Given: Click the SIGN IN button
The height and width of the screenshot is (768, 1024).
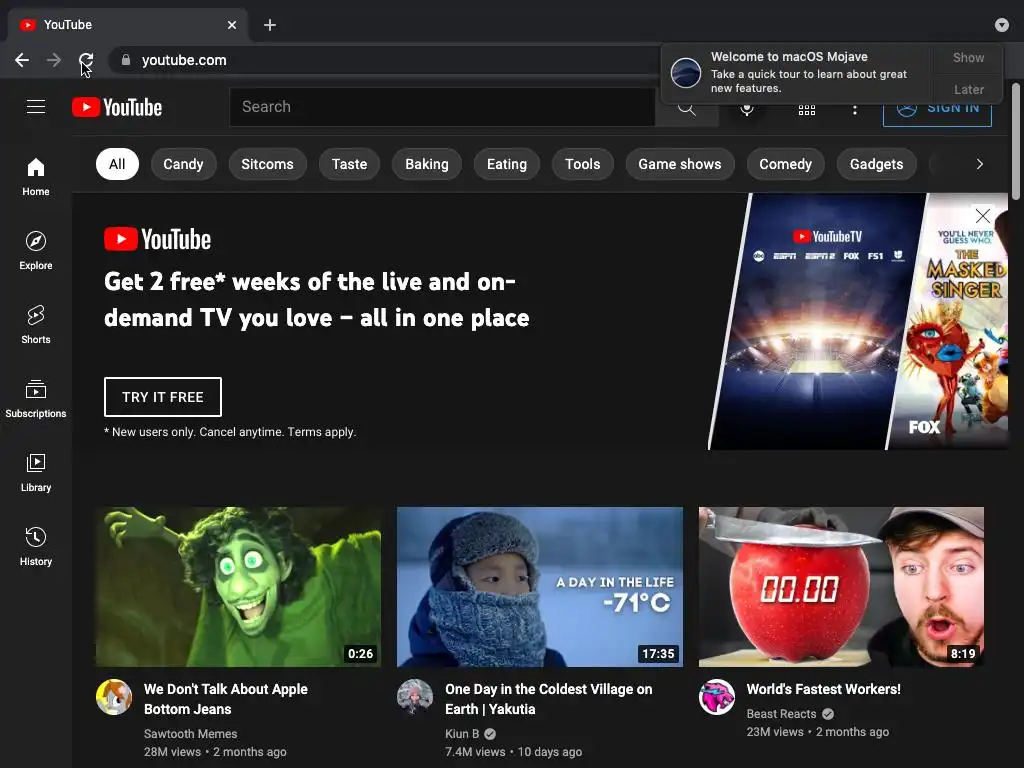Looking at the screenshot, I should (x=937, y=110).
